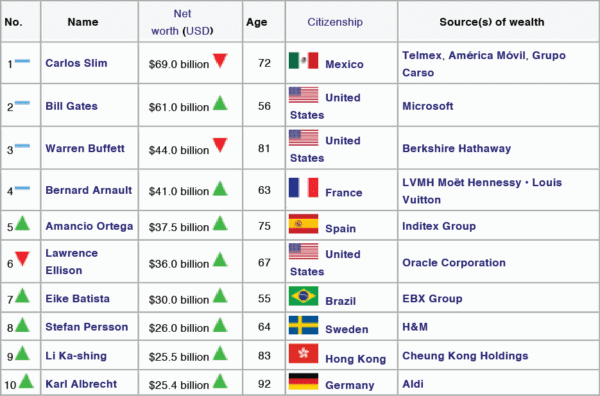600x396 pixels.
Task: Click the Germany flag icon
Action: click(x=303, y=381)
